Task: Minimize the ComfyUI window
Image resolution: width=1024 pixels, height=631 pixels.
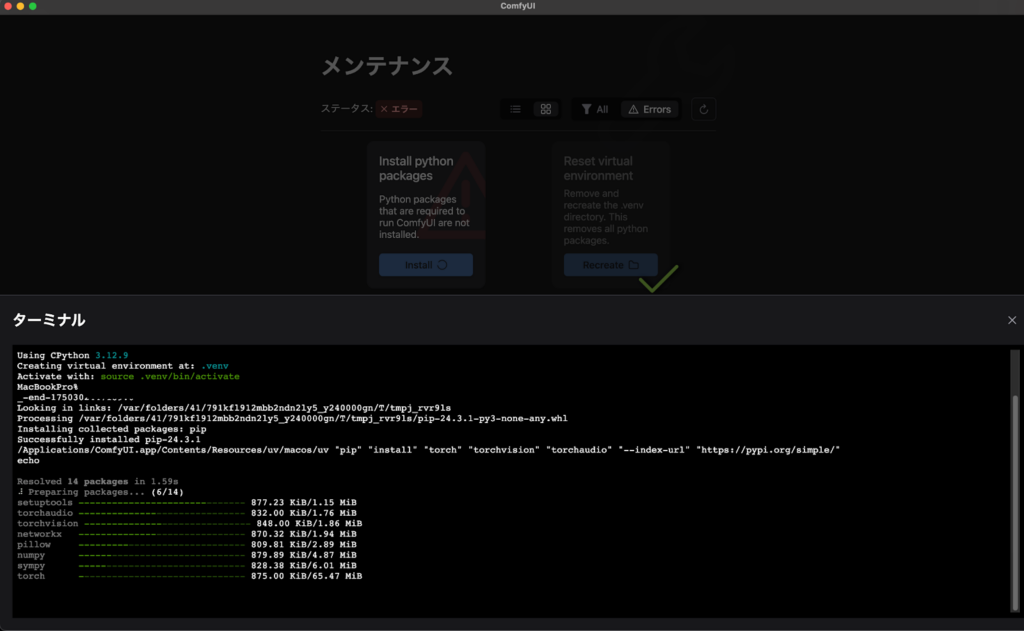Action: (x=20, y=6)
